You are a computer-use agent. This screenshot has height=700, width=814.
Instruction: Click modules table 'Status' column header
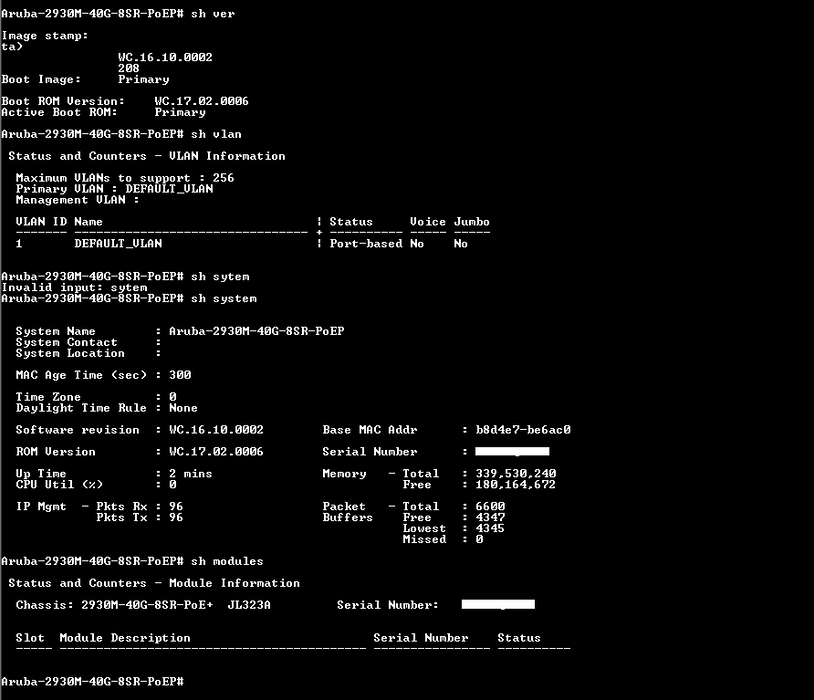pyautogui.click(x=519, y=638)
